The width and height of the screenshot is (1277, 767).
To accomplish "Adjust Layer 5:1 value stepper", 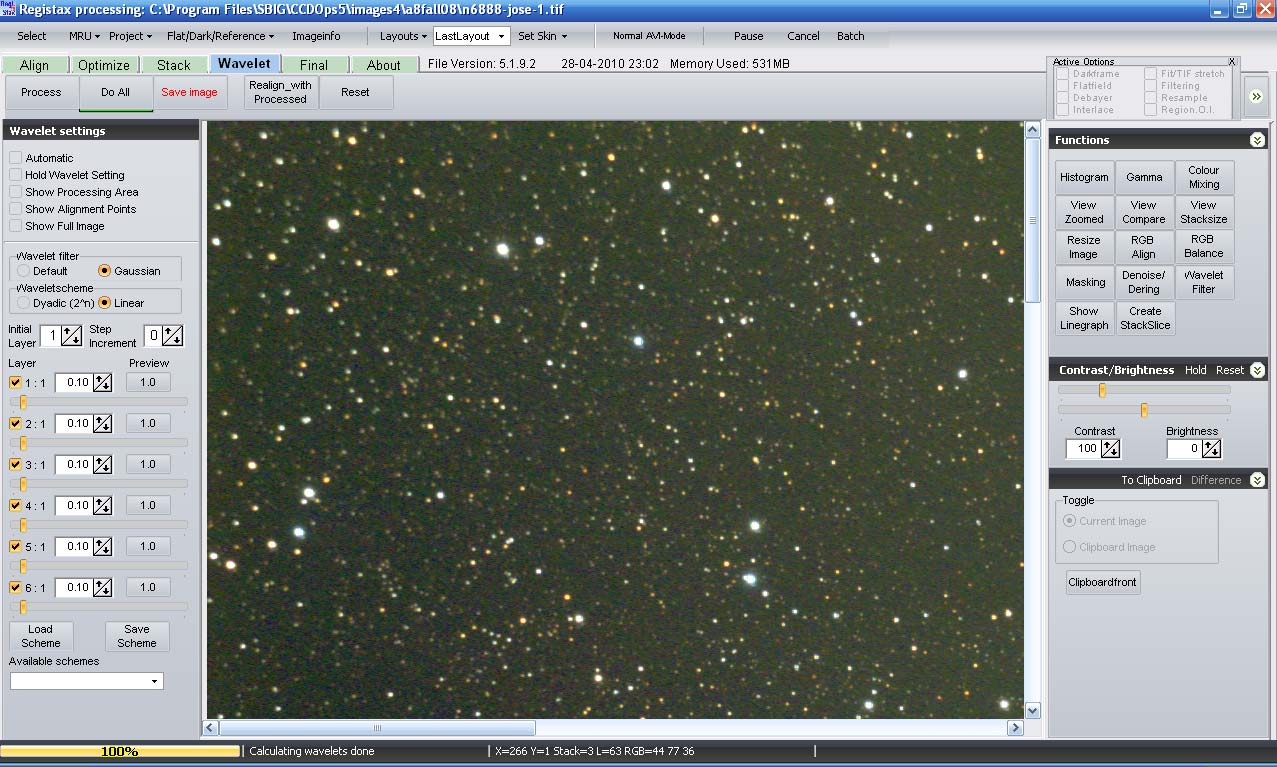I will click(103, 546).
